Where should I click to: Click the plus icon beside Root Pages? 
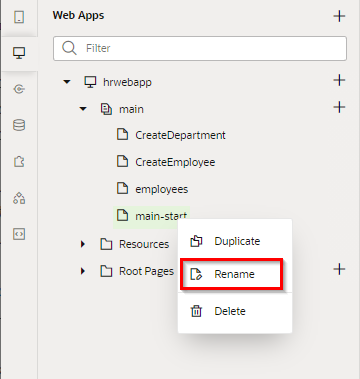click(339, 269)
